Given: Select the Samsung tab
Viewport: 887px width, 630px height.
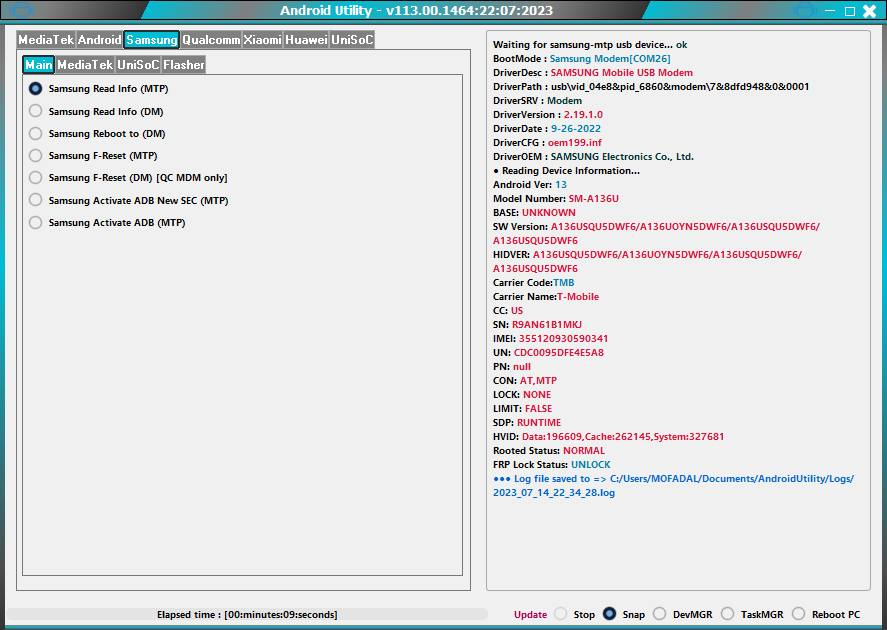Looking at the screenshot, I should [x=152, y=40].
